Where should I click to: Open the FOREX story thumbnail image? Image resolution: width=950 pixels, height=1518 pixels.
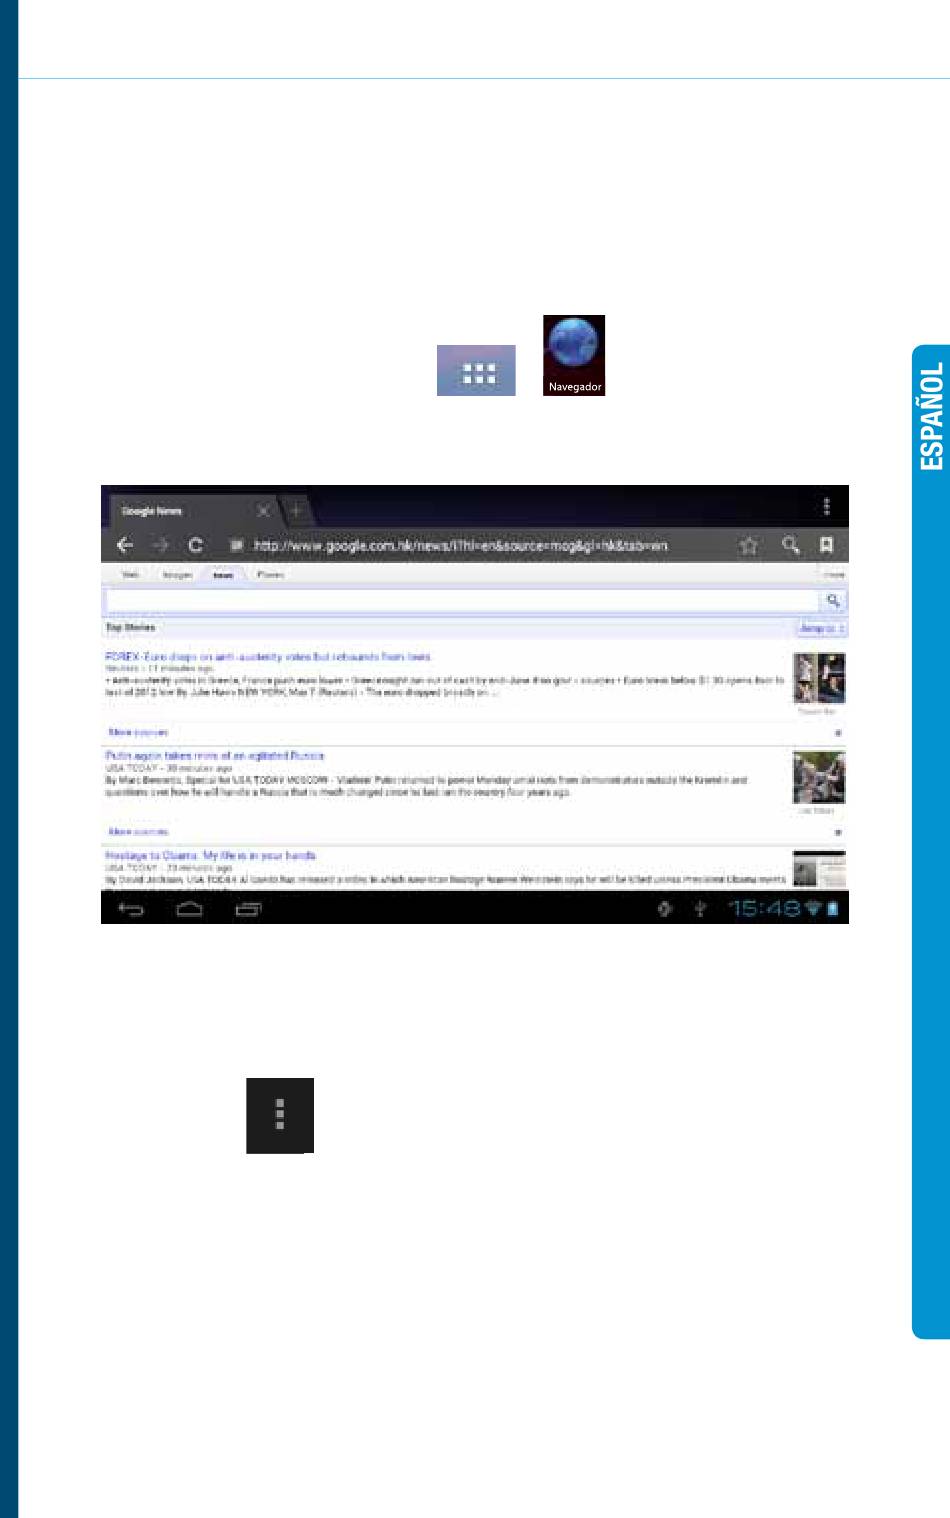(x=819, y=678)
